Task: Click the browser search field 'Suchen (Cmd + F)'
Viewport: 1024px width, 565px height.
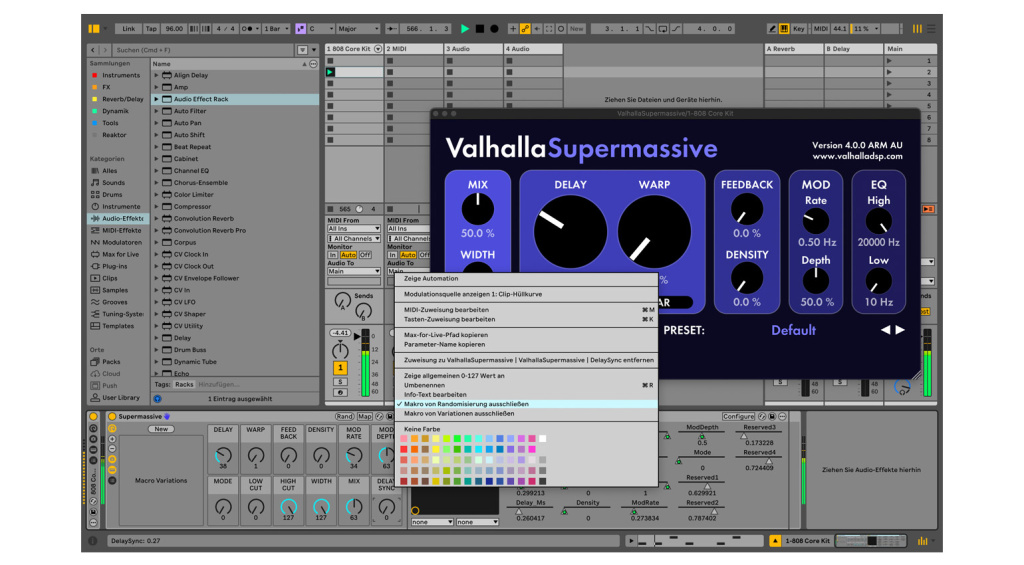Action: point(202,50)
